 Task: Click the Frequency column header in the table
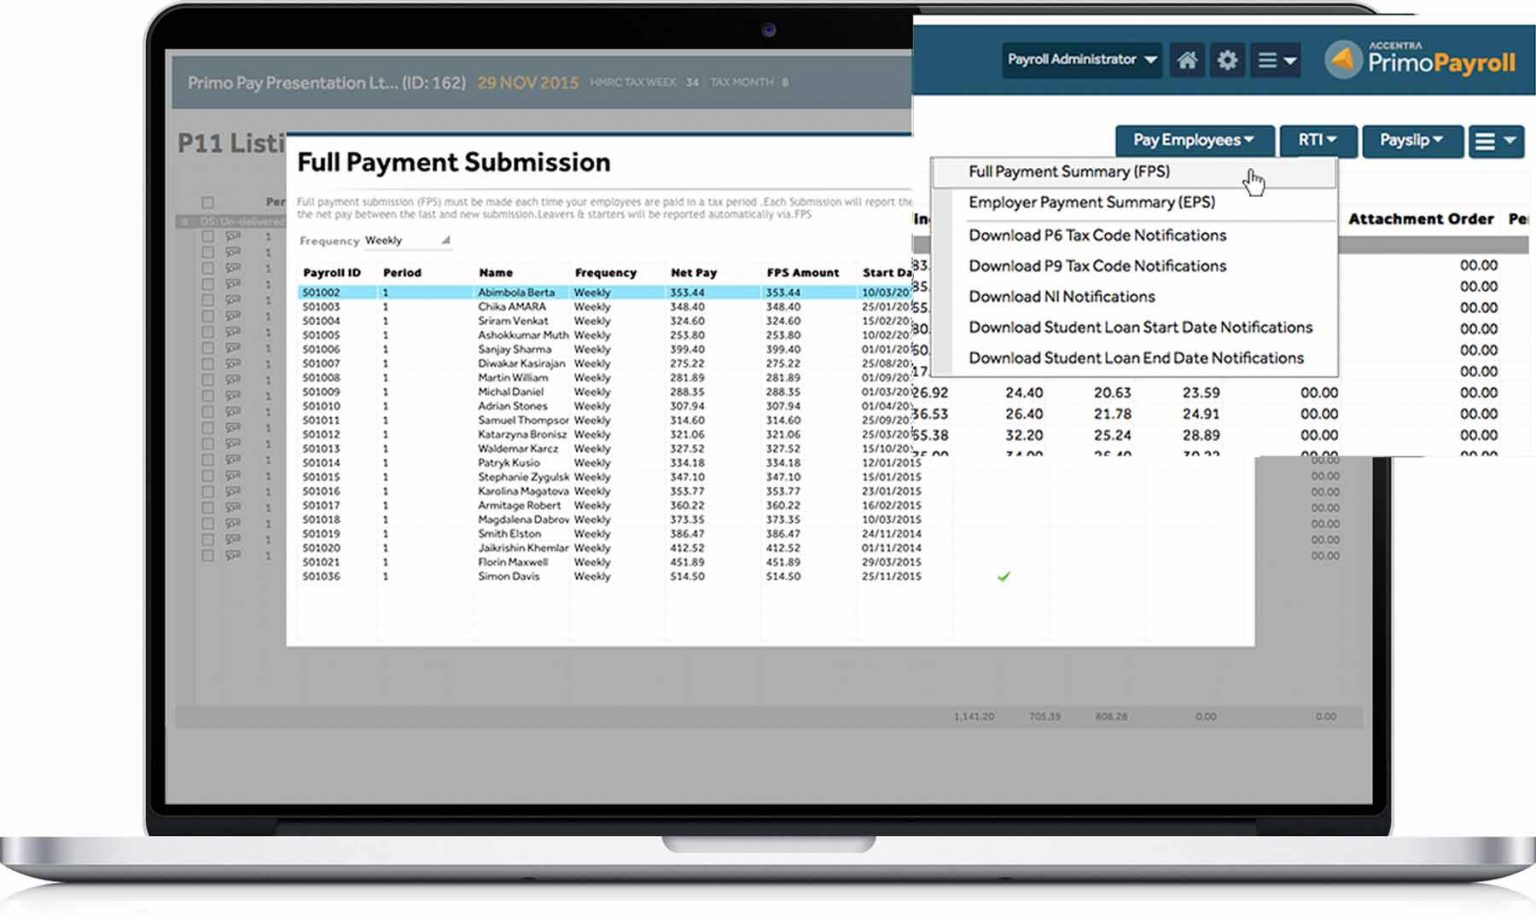[x=605, y=272]
